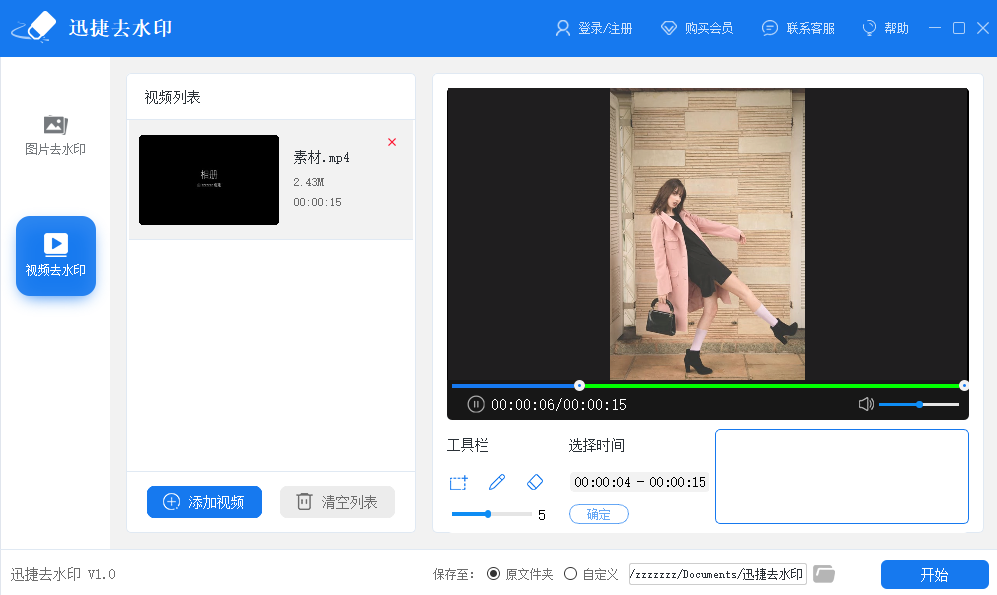The image size is (997, 595).
Task: Mute the video with speaker icon
Action: [x=866, y=404]
